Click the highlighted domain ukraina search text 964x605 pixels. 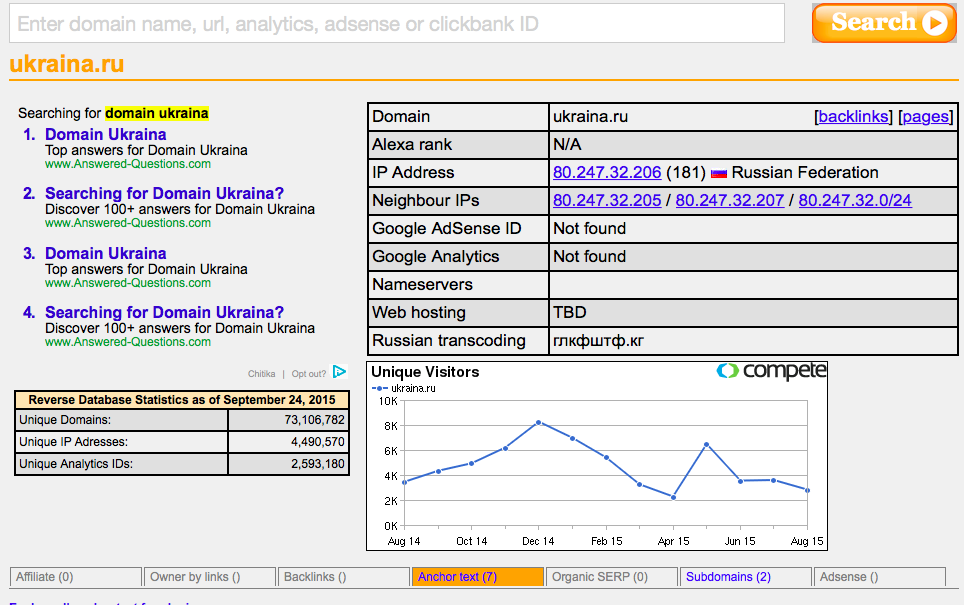[x=157, y=113]
